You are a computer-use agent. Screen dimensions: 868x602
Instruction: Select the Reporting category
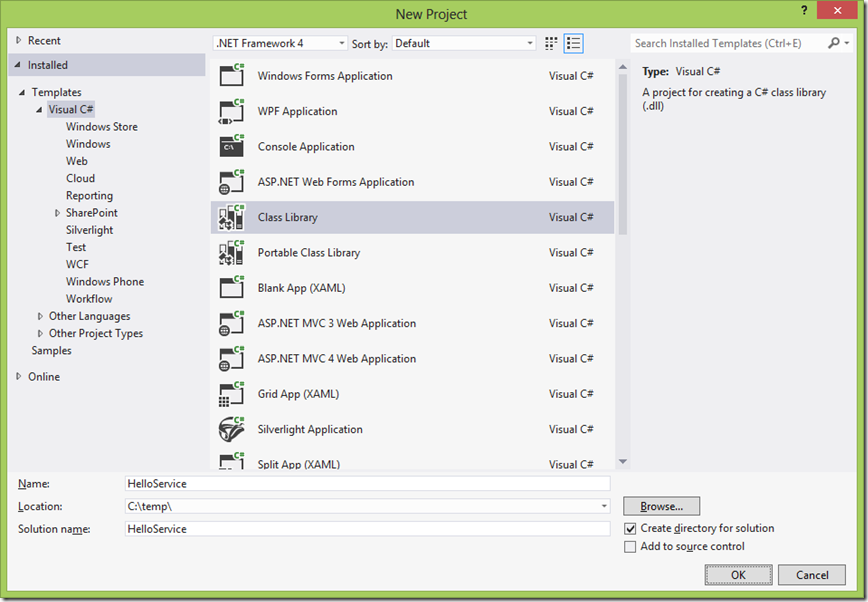[89, 195]
